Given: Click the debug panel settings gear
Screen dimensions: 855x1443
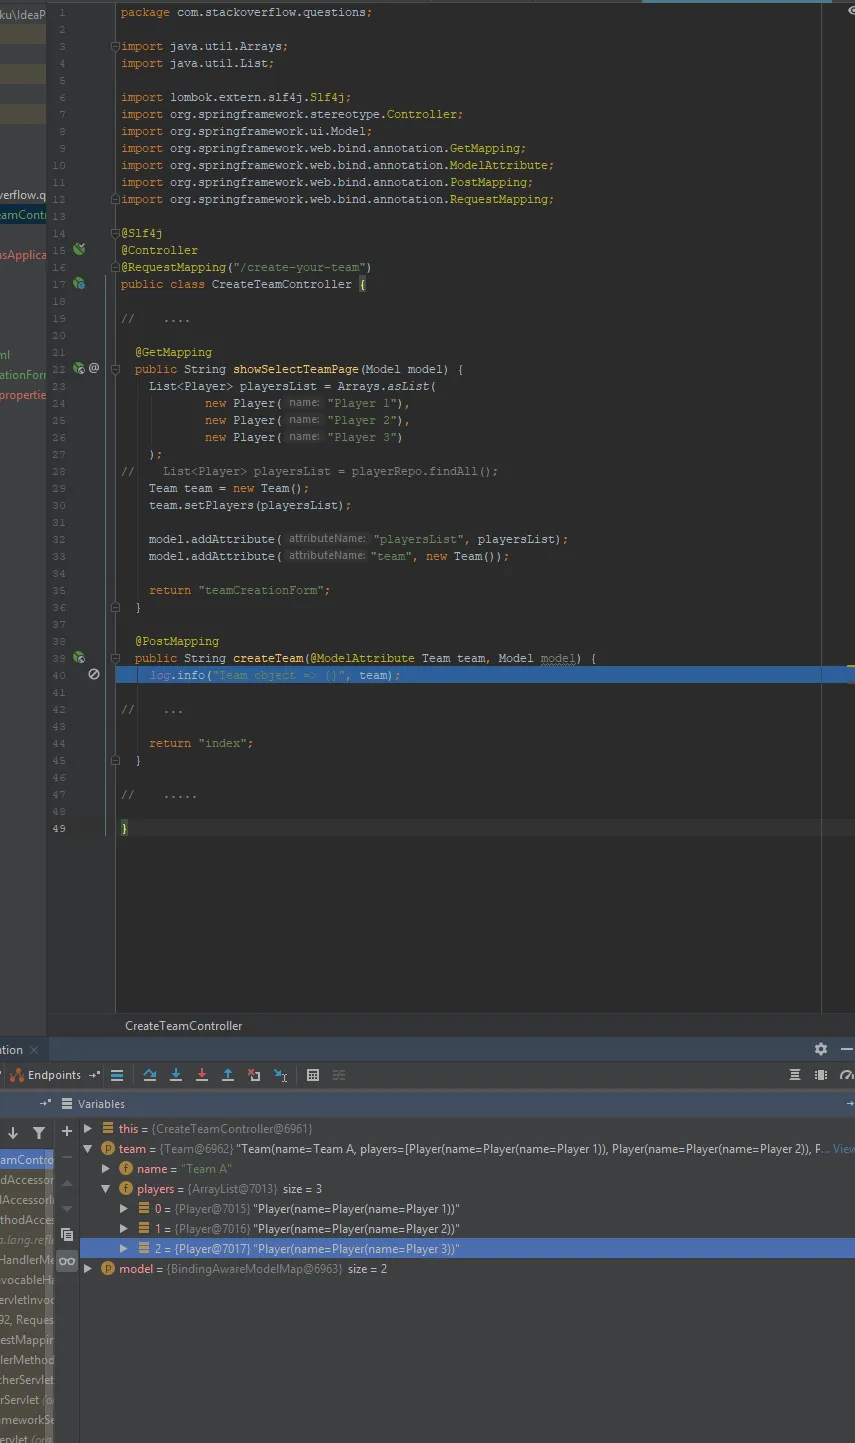Looking at the screenshot, I should (821, 1049).
